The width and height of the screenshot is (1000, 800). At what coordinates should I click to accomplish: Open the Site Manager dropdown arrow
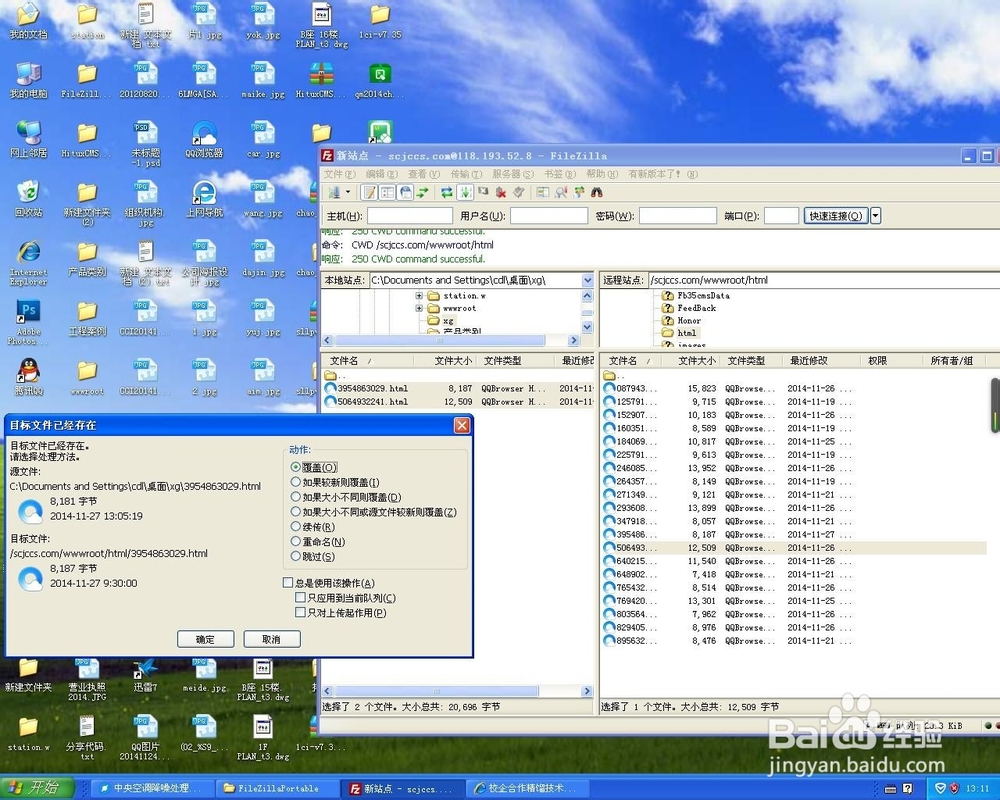coord(348,192)
